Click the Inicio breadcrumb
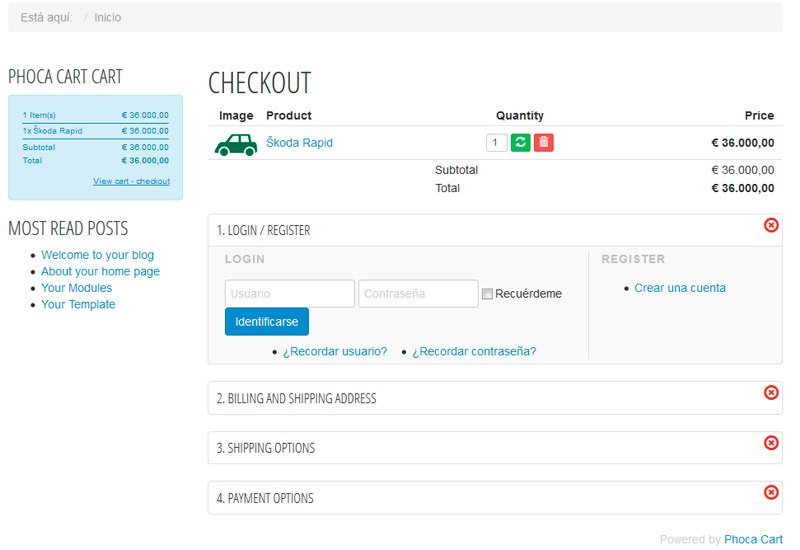800x550 pixels. [108, 17]
